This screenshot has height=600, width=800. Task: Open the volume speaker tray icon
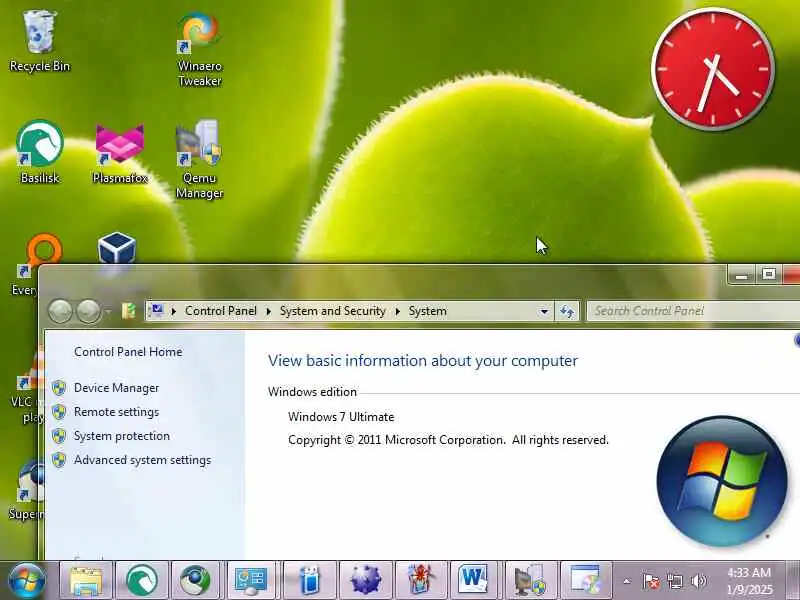click(698, 581)
